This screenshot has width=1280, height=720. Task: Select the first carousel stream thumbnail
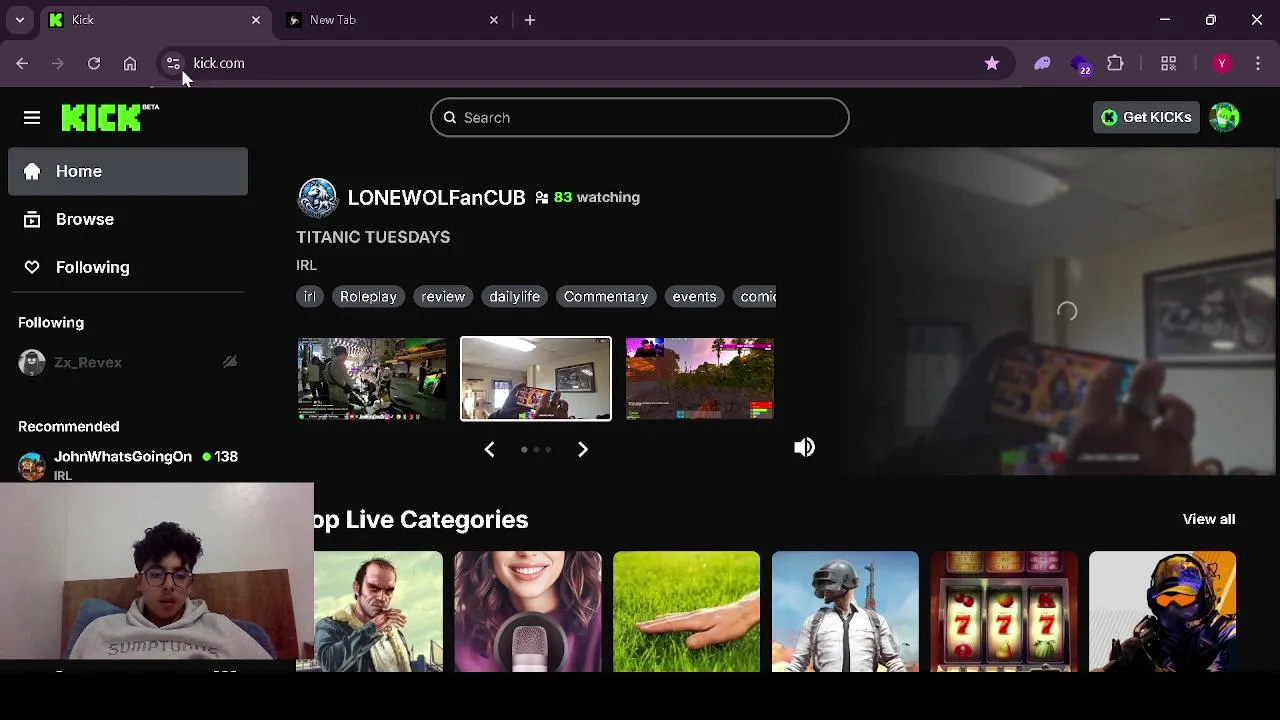tap(372, 379)
